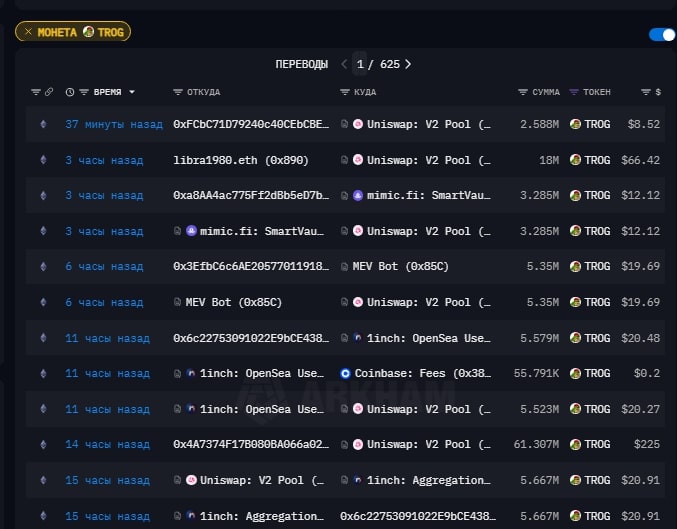Select the 61.307M amount cell

click(536, 444)
